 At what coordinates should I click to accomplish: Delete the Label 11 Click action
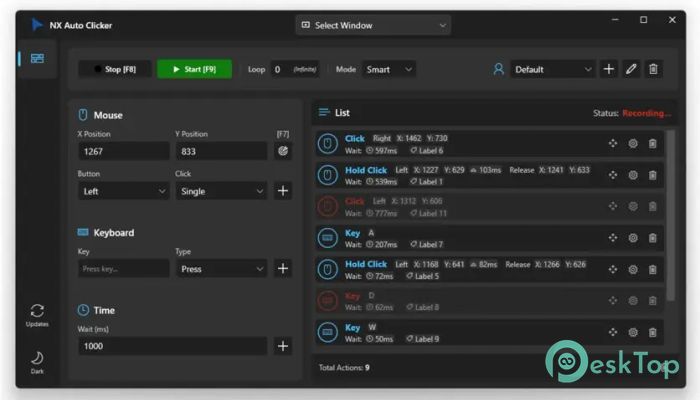(x=653, y=206)
